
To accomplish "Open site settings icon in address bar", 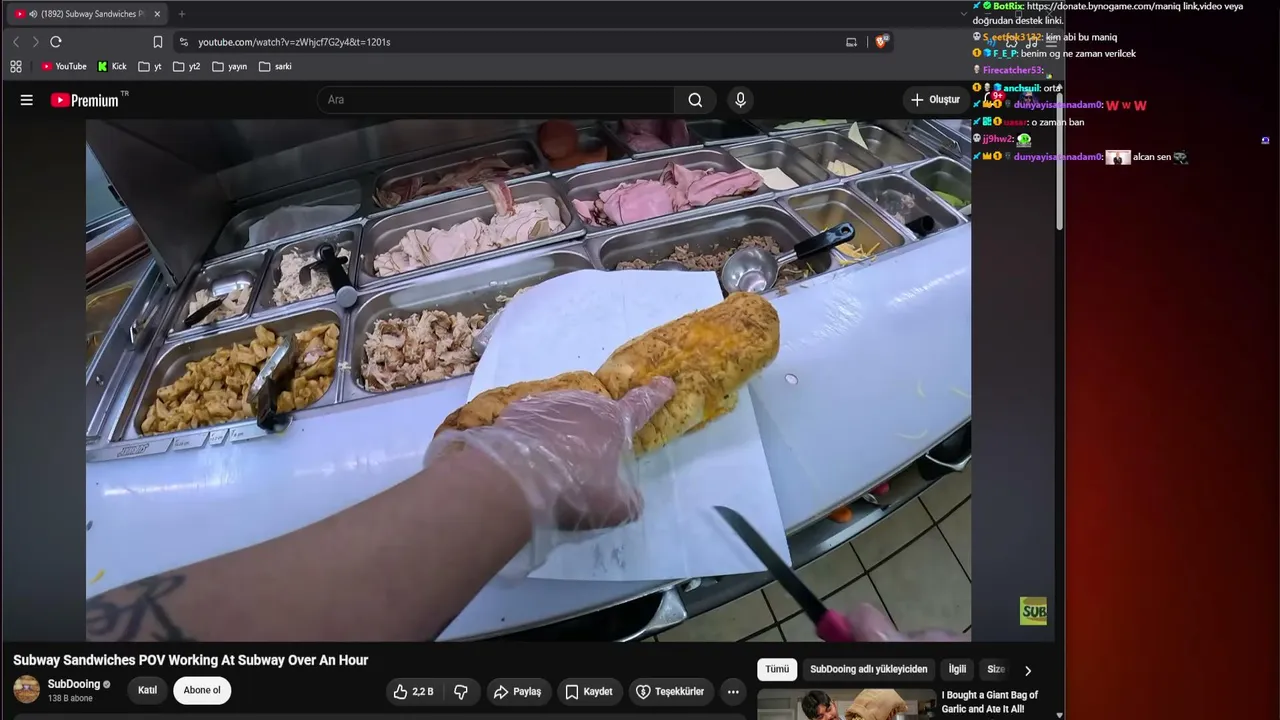I will pos(183,42).
